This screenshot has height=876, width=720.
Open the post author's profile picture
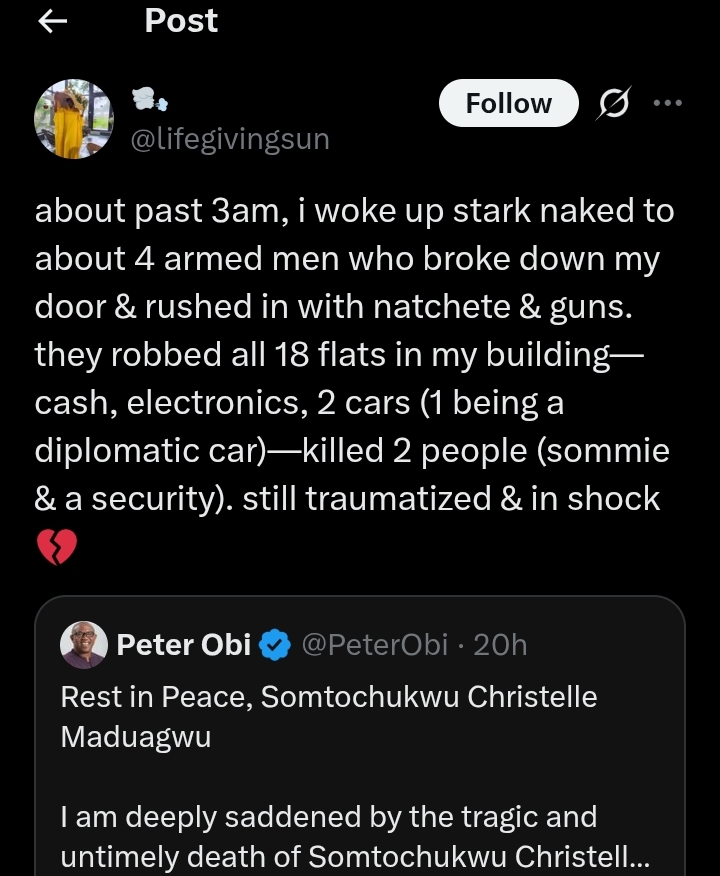click(75, 119)
